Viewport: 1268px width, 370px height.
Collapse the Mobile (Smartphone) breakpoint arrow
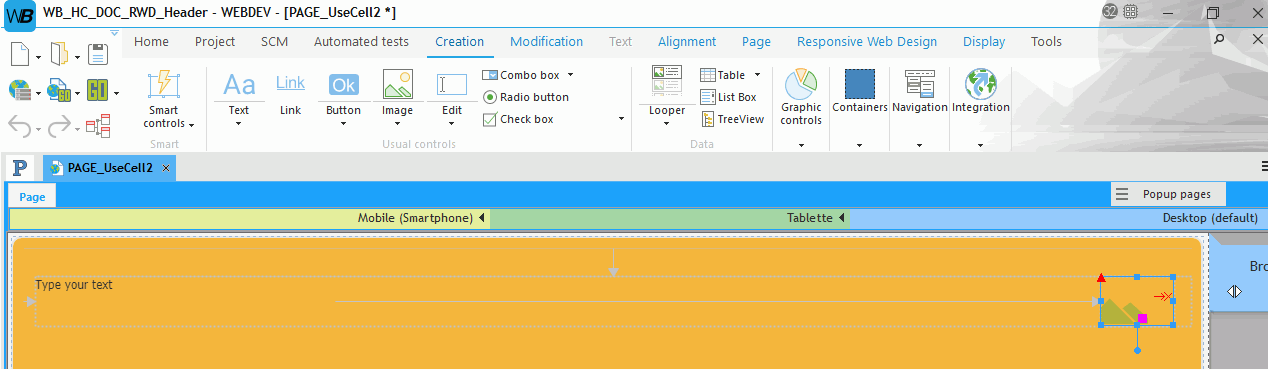[481, 218]
